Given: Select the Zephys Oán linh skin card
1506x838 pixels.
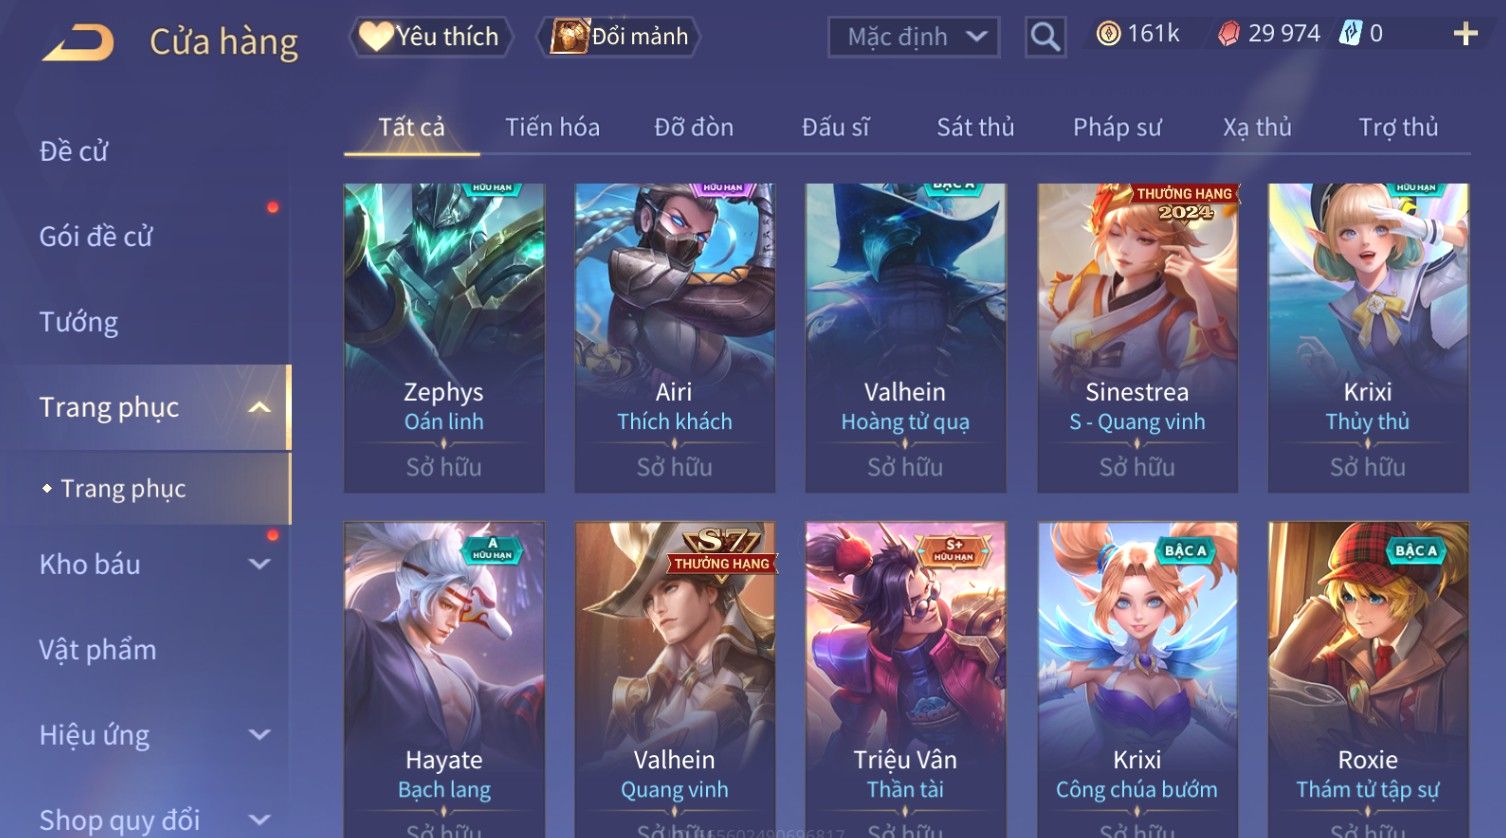Looking at the screenshot, I should [444, 338].
